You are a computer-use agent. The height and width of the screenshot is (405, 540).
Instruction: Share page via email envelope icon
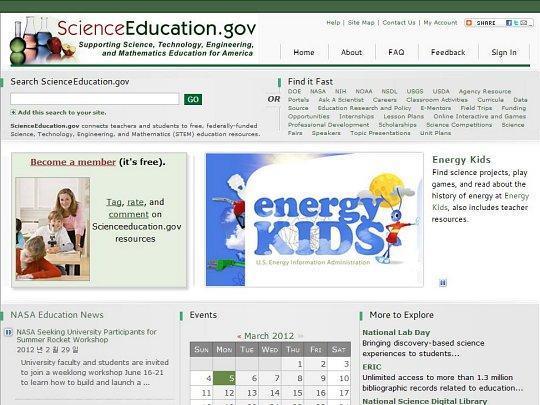[523, 23]
